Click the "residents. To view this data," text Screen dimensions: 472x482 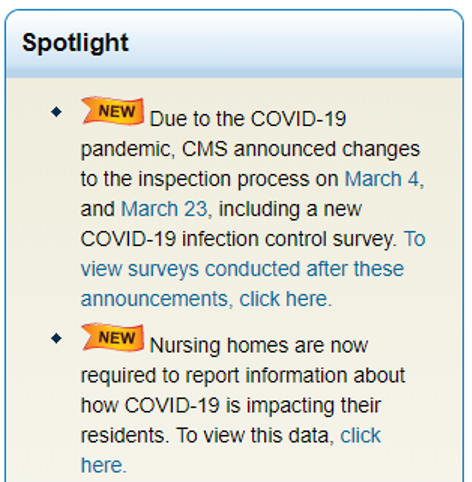coord(207,436)
